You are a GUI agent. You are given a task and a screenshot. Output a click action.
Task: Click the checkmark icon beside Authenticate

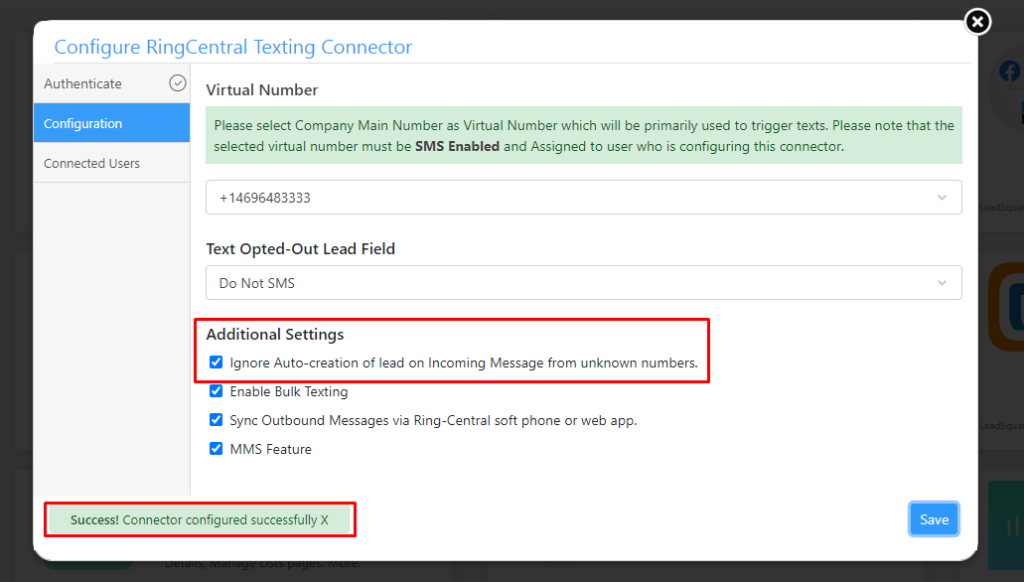point(176,83)
